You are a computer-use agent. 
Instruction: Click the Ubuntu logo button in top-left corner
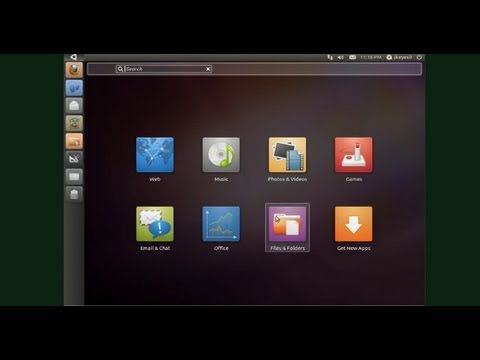pyautogui.click(x=74, y=57)
